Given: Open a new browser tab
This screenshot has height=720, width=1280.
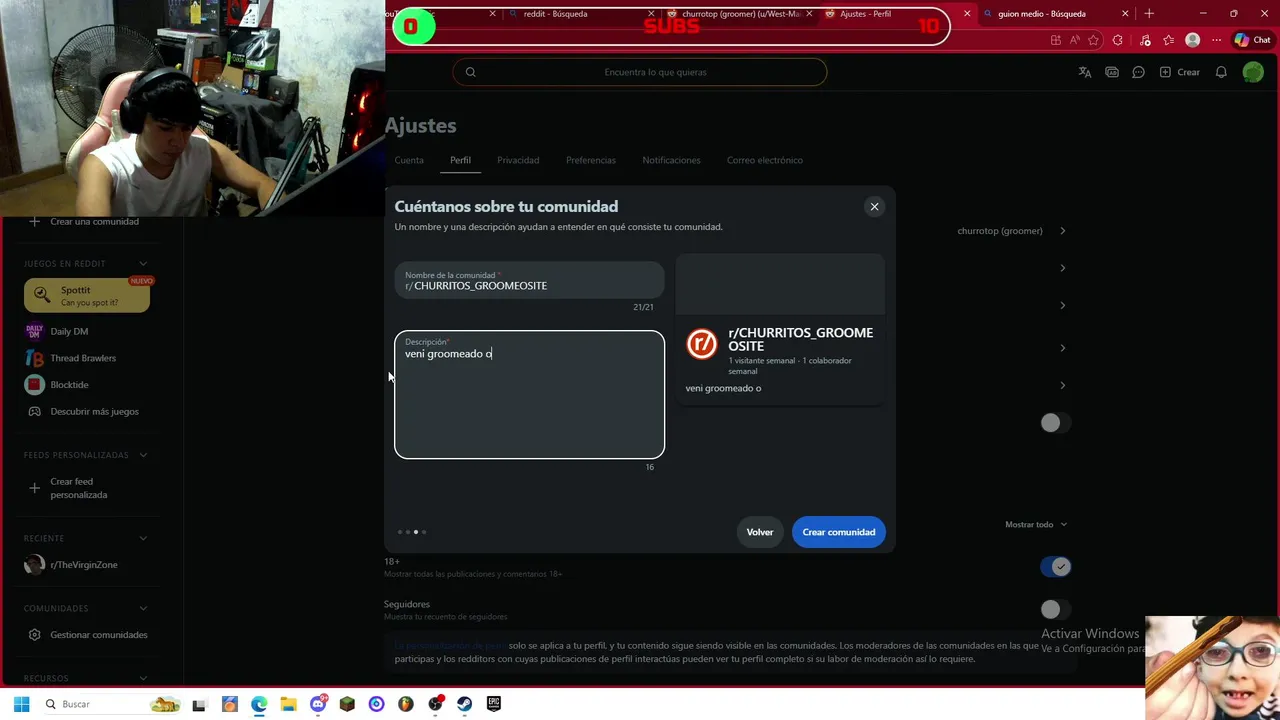Looking at the screenshot, I should pyautogui.click(x=1149, y=14).
